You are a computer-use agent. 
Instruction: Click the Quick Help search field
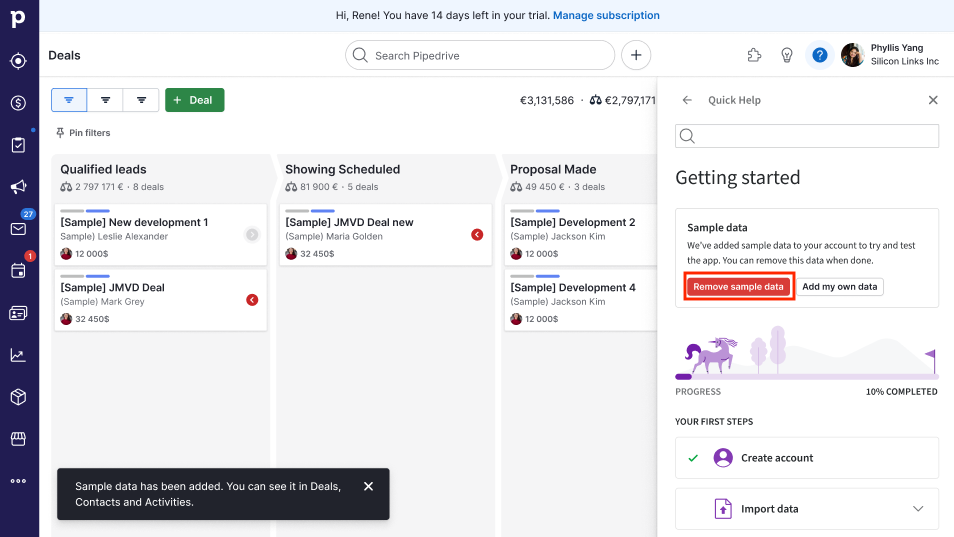807,136
